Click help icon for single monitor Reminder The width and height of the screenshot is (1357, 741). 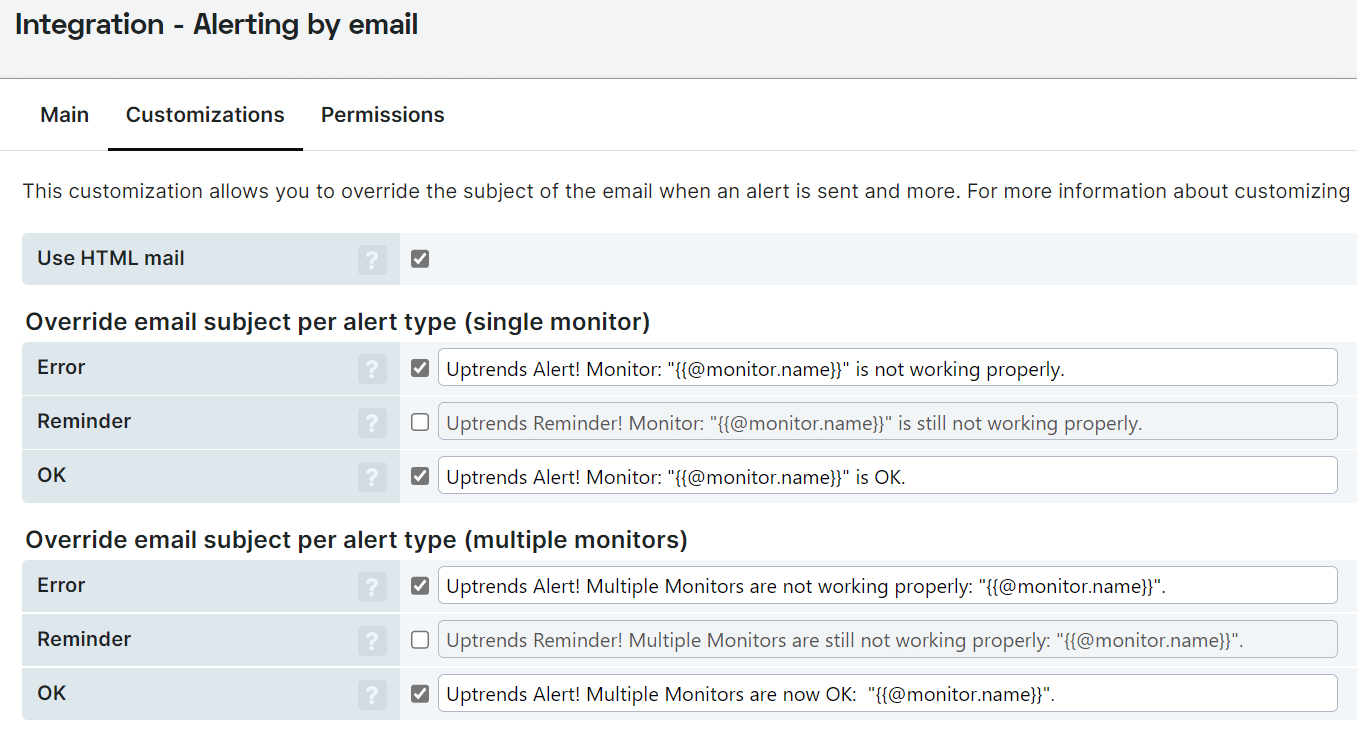click(372, 423)
